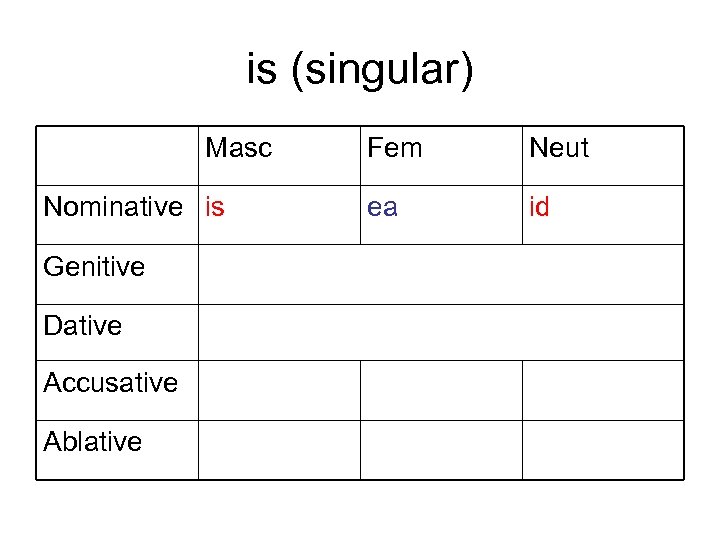Click the empty merged Dative cell
The image size is (720, 540).
pyautogui.click(x=440, y=332)
